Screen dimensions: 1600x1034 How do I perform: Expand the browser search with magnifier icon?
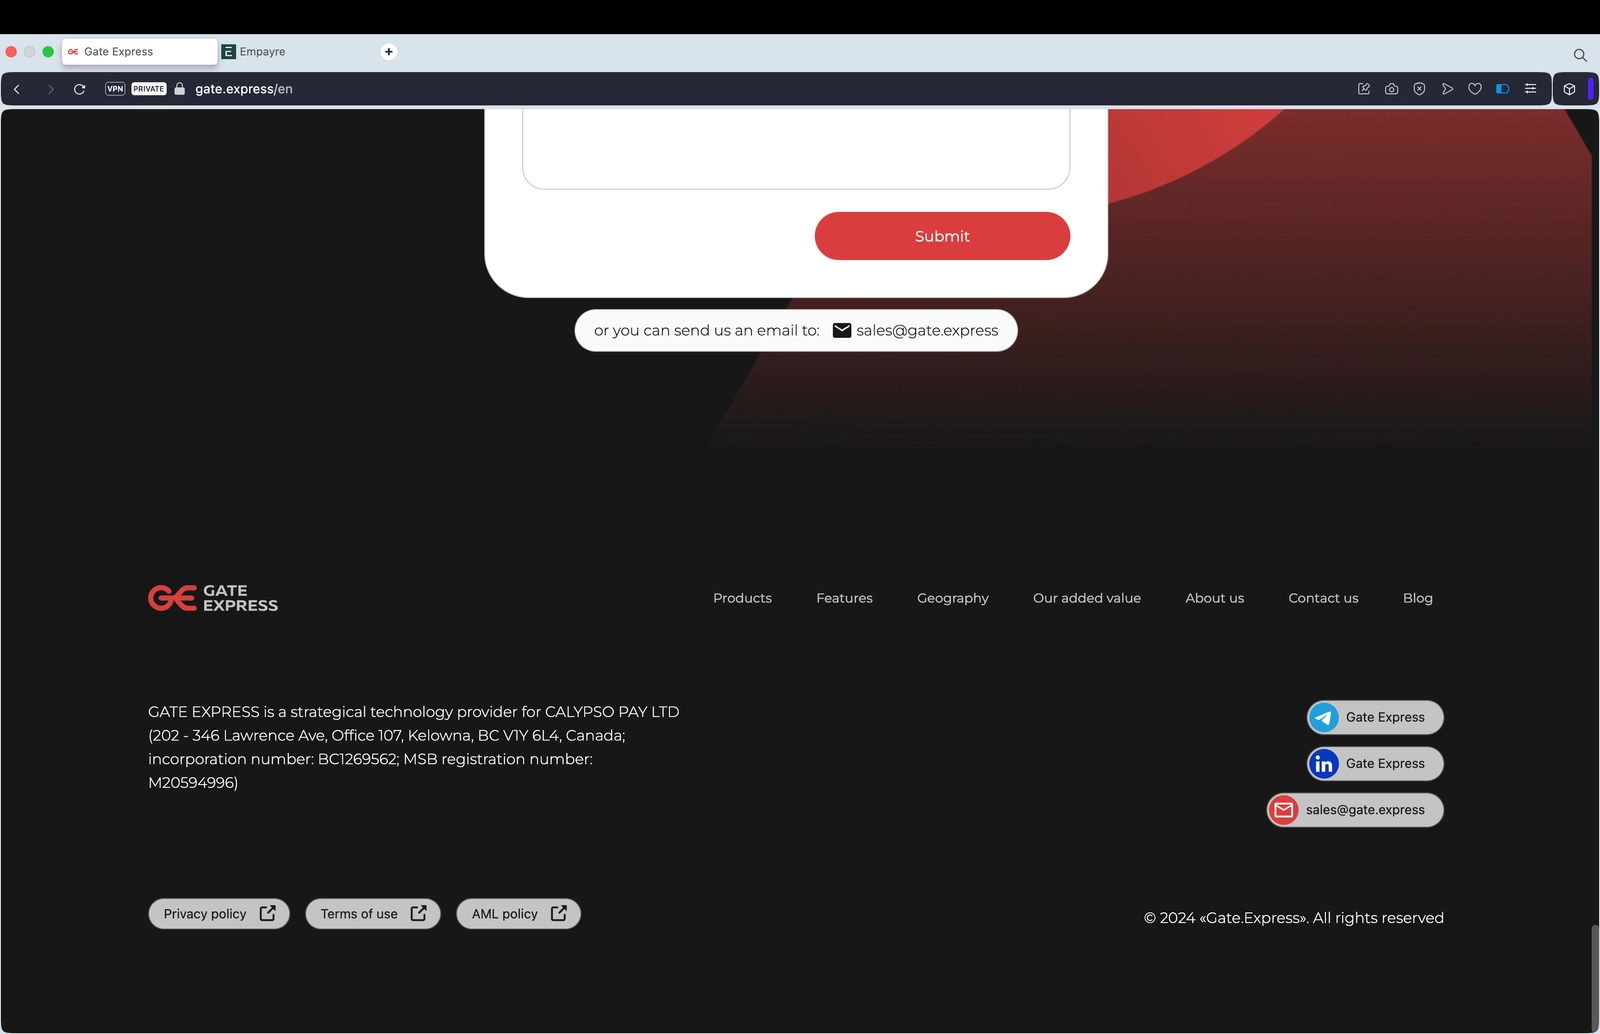point(1580,55)
